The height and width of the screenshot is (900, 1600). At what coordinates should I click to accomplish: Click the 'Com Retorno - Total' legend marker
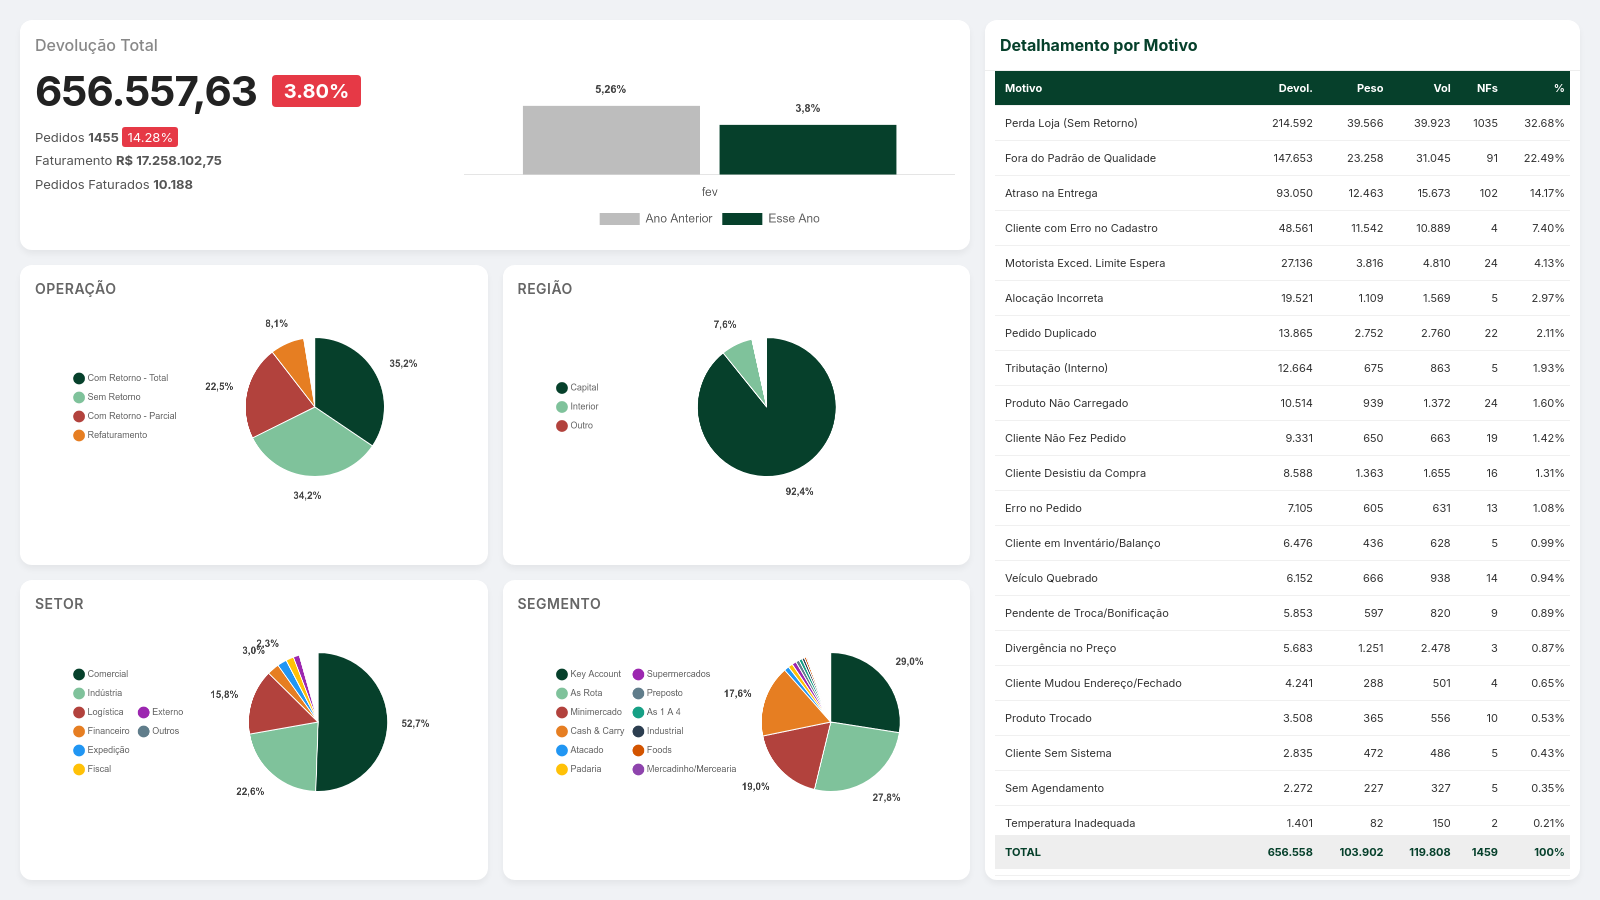[79, 378]
